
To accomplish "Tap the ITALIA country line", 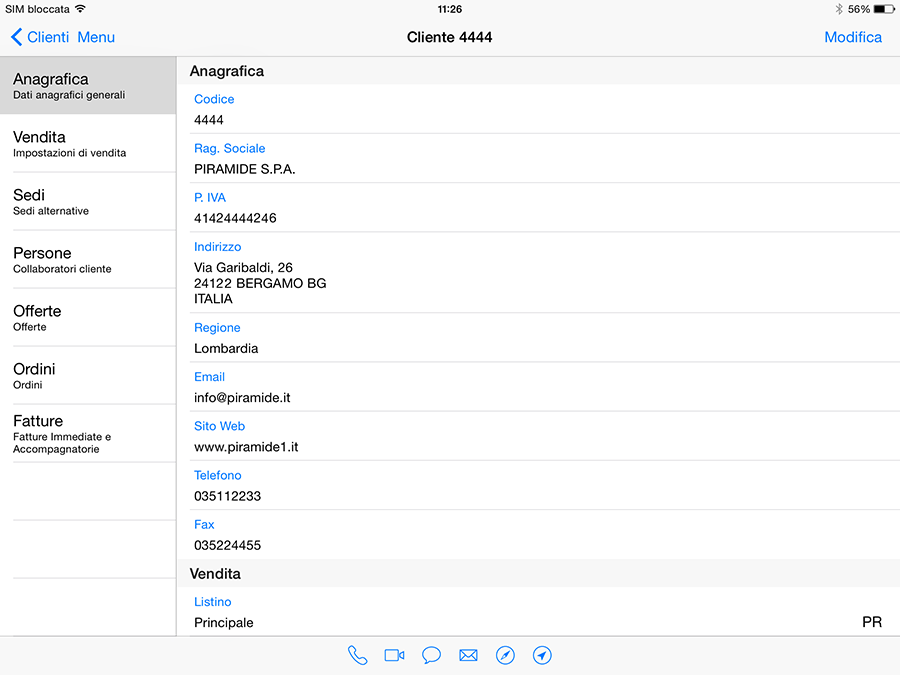I will point(213,299).
